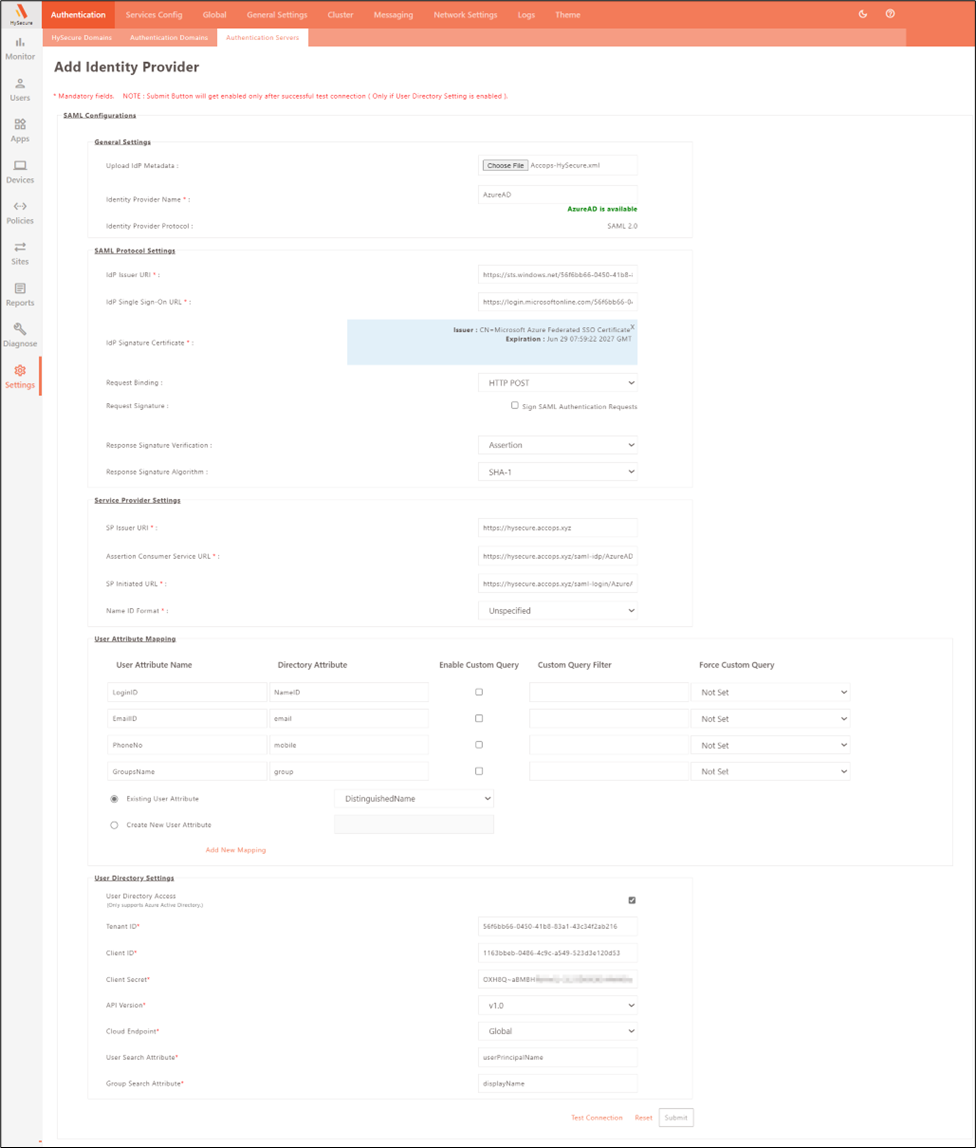Open the Monitor sidebar icon
This screenshot has width=976, height=1148.
[x=20, y=42]
